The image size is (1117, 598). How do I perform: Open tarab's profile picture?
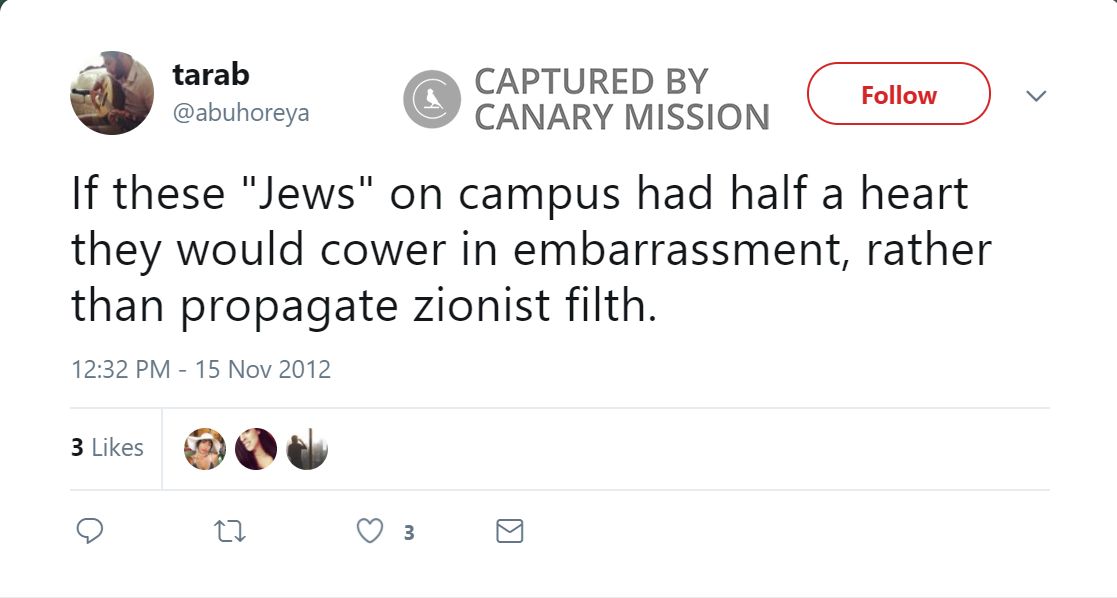[112, 93]
